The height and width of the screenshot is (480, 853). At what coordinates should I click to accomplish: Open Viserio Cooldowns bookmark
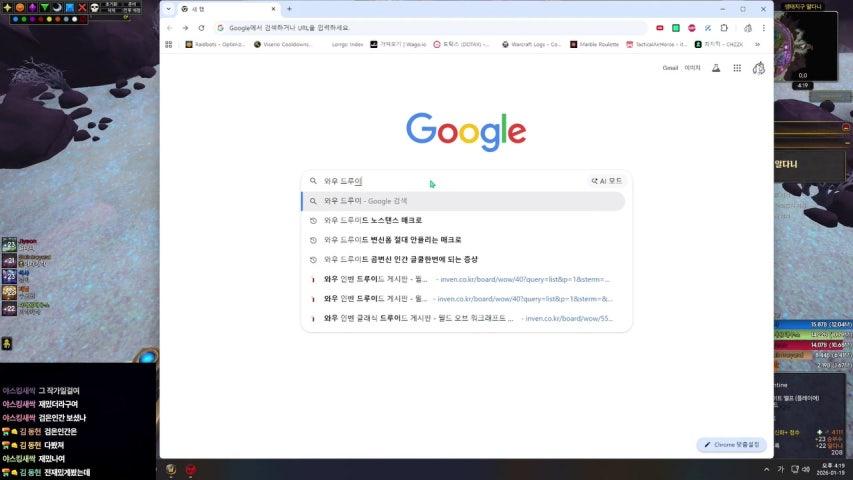pyautogui.click(x=283, y=45)
